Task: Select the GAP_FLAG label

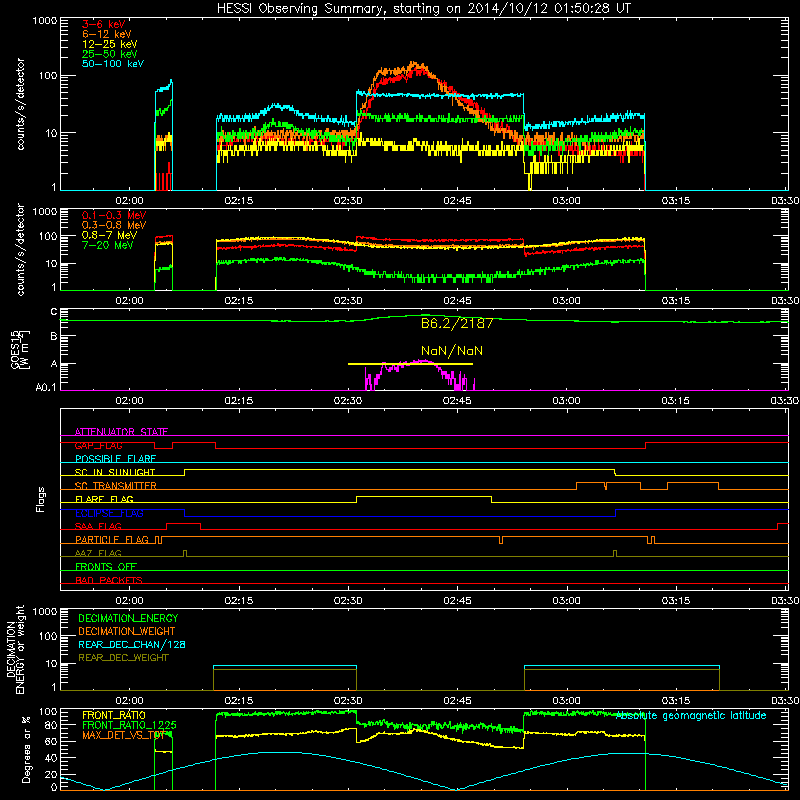Action: pos(98,445)
